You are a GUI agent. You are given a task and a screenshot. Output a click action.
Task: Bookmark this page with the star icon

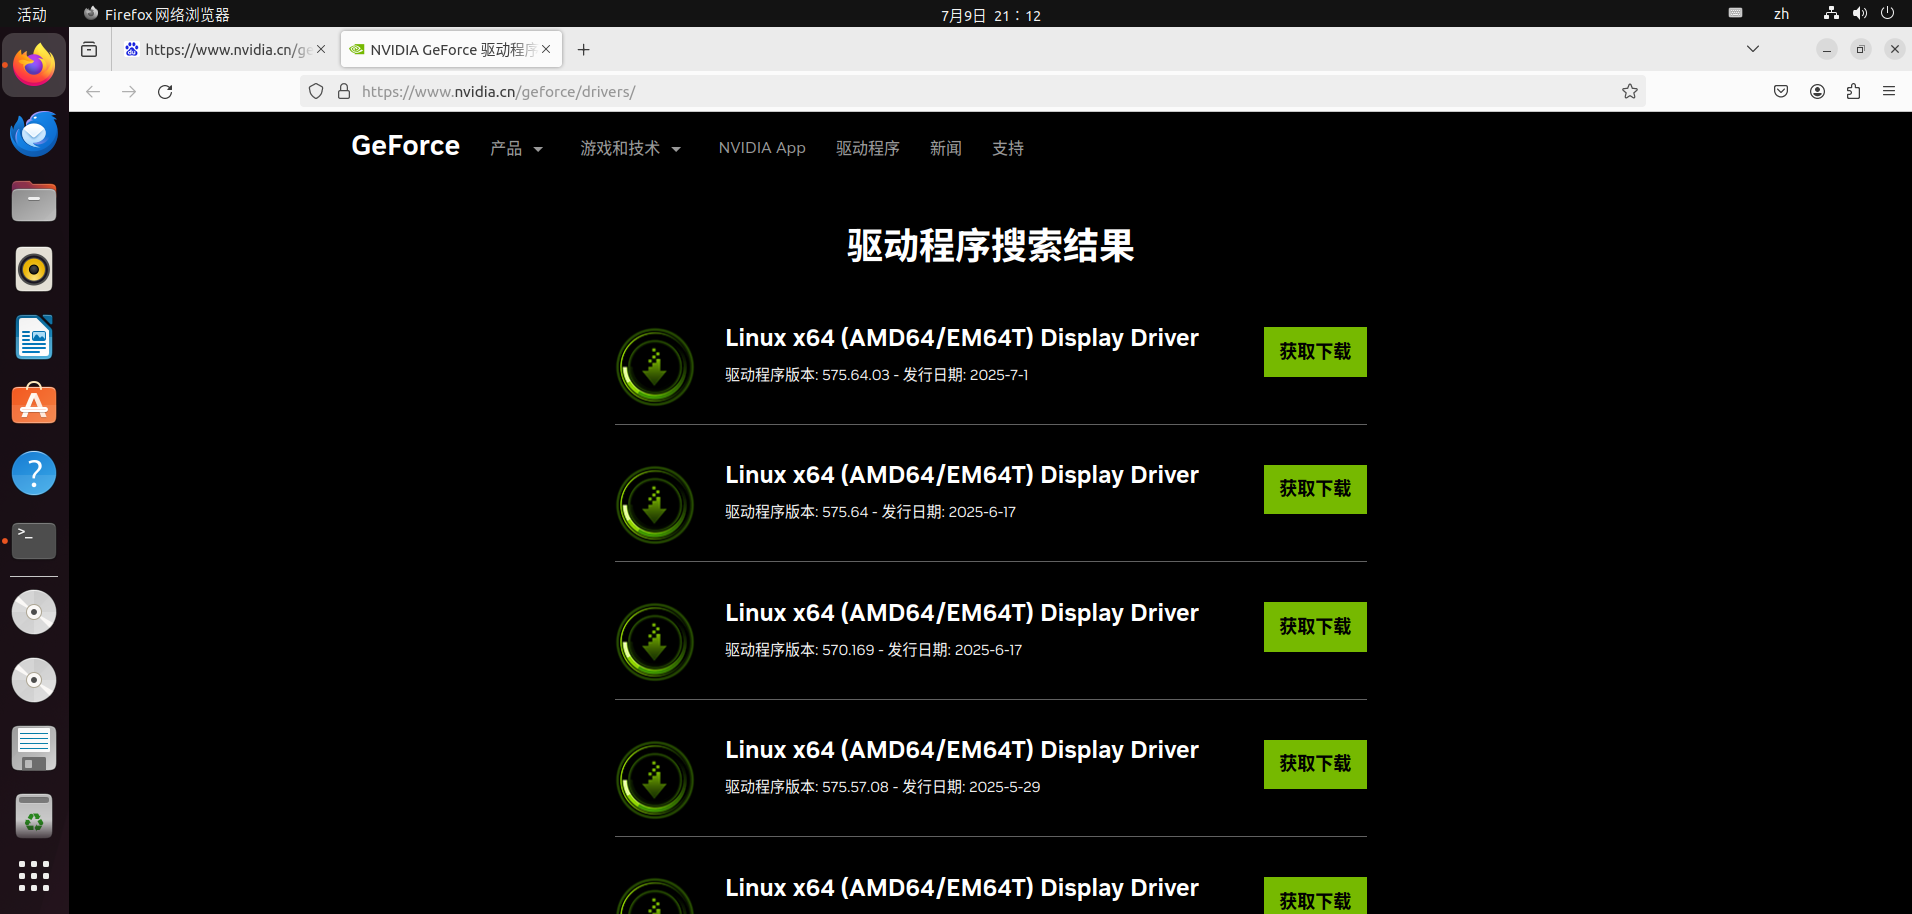[1630, 92]
